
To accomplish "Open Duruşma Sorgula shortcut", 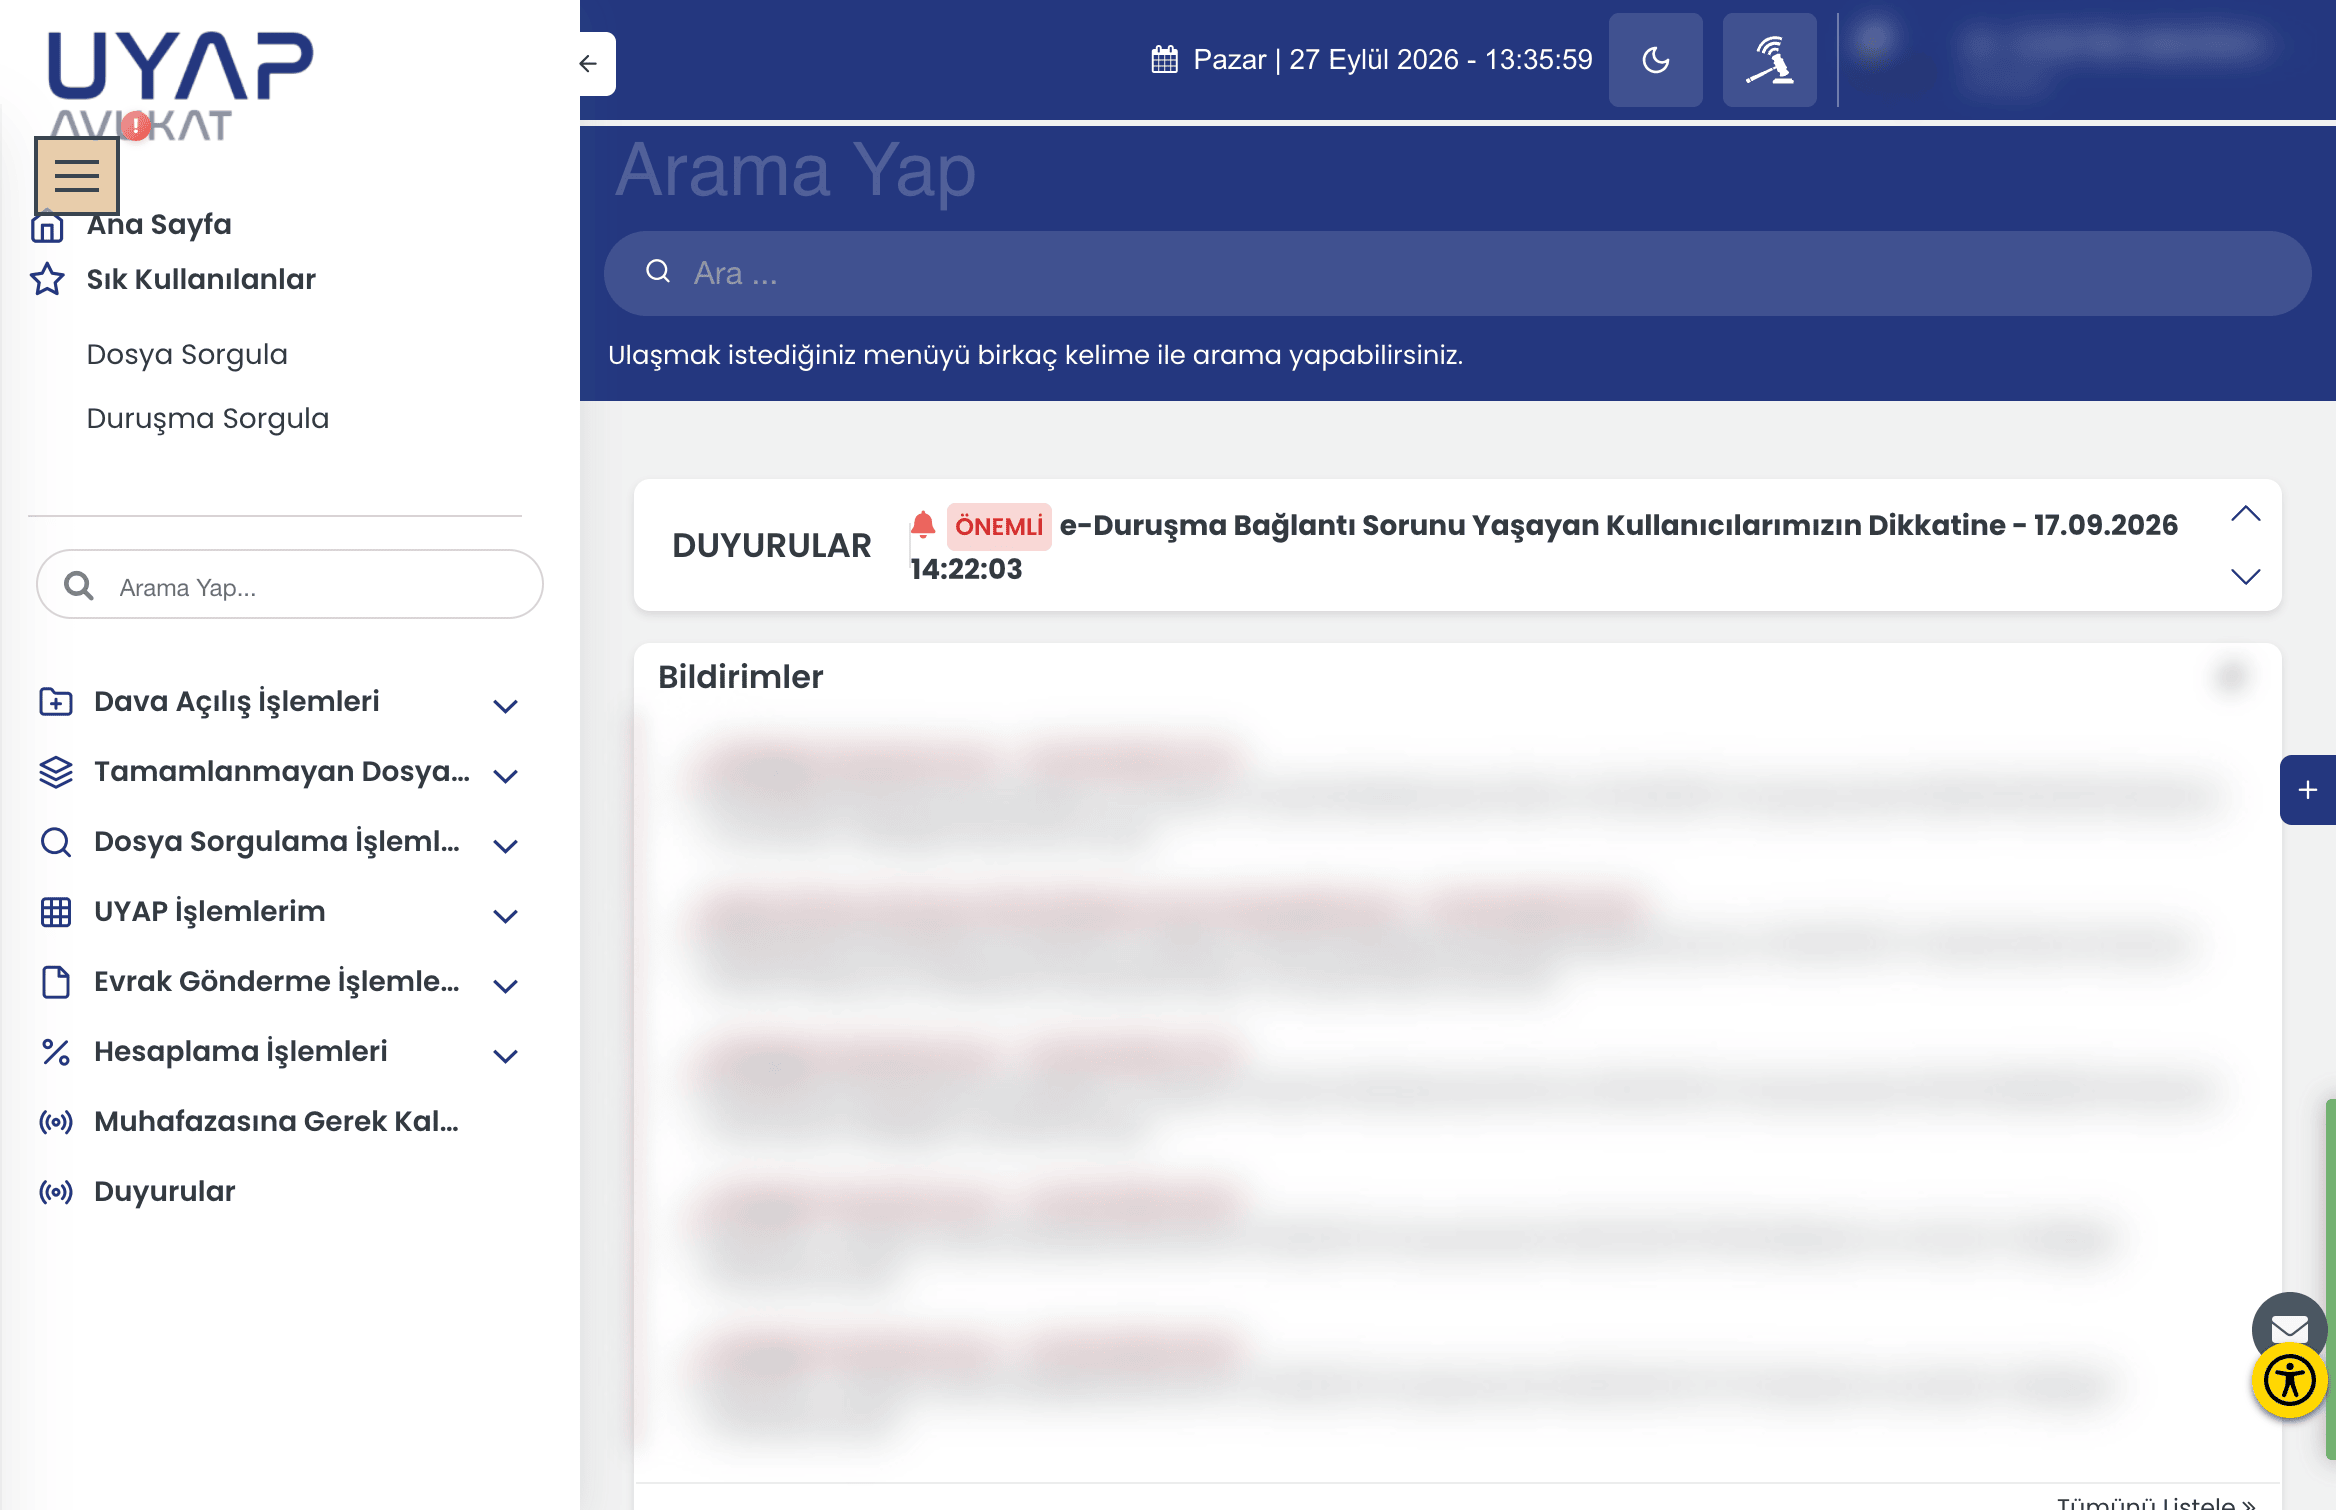I will (x=208, y=418).
